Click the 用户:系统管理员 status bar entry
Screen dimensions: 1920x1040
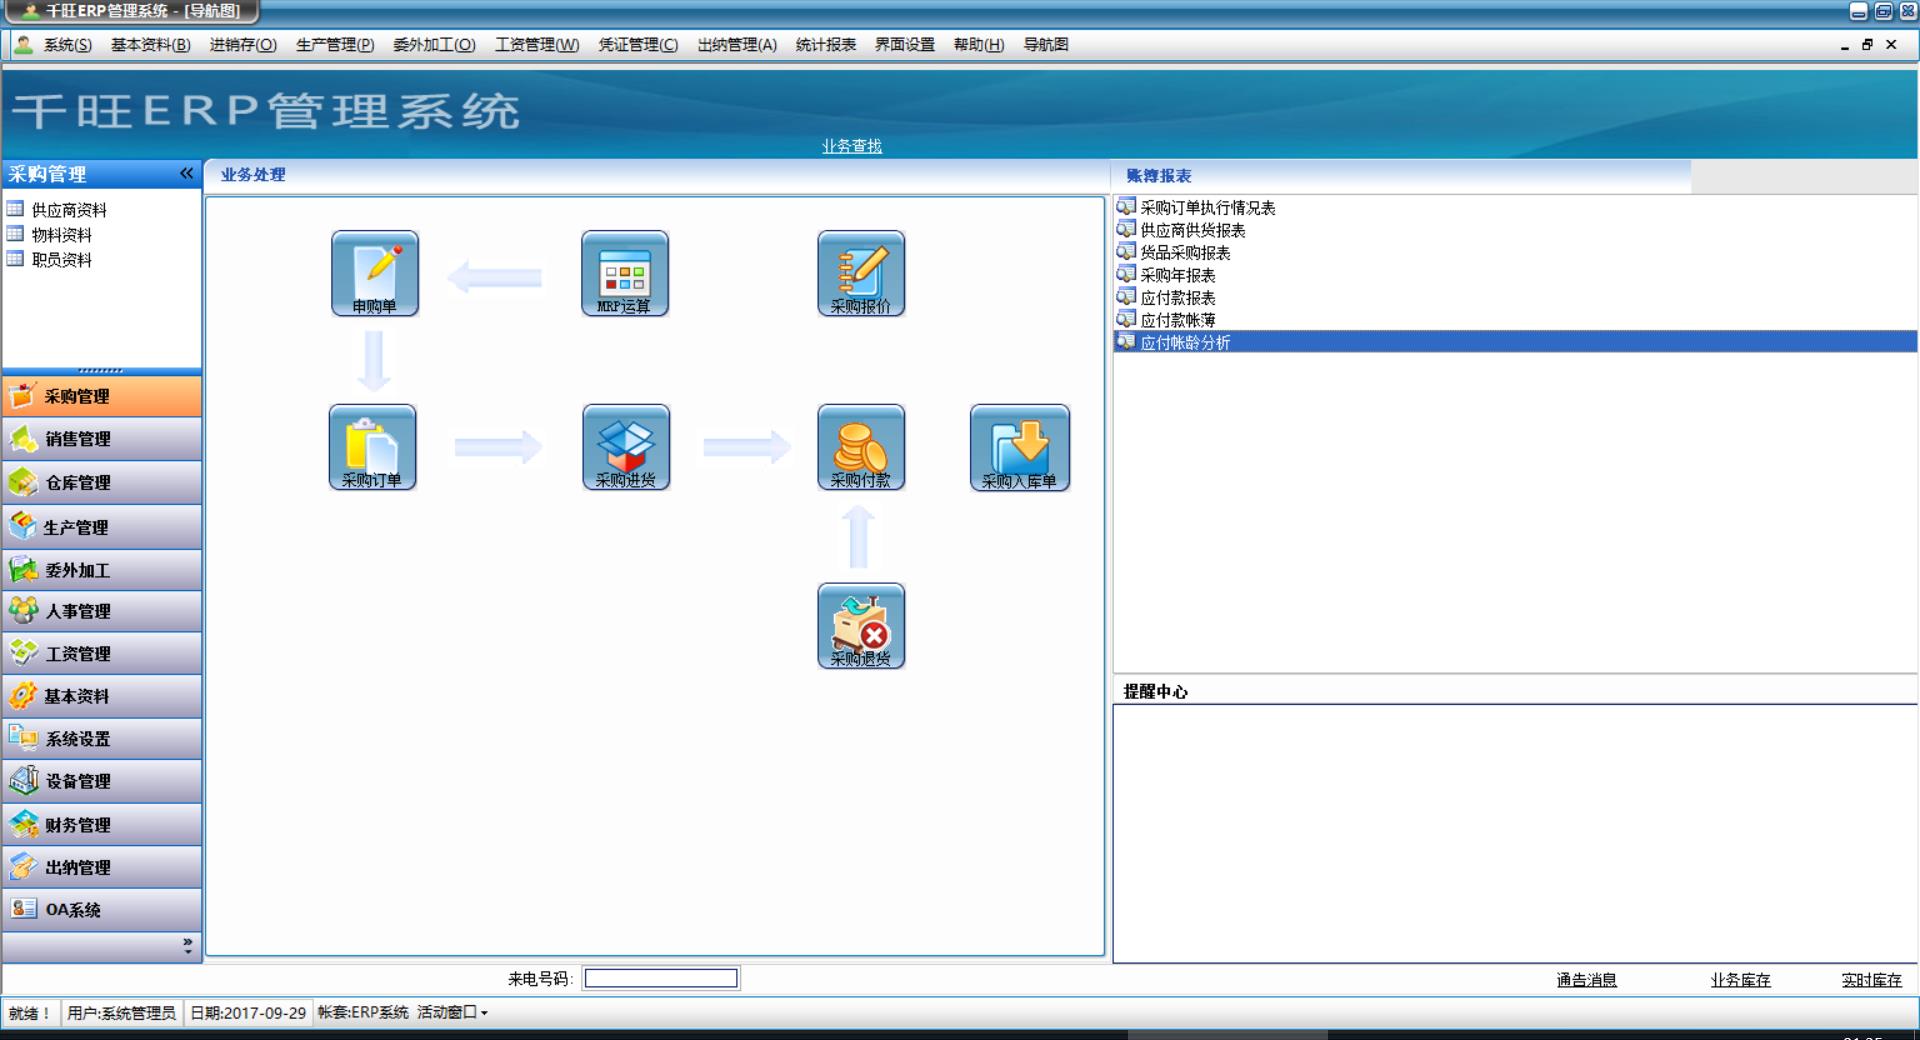pyautogui.click(x=122, y=1012)
